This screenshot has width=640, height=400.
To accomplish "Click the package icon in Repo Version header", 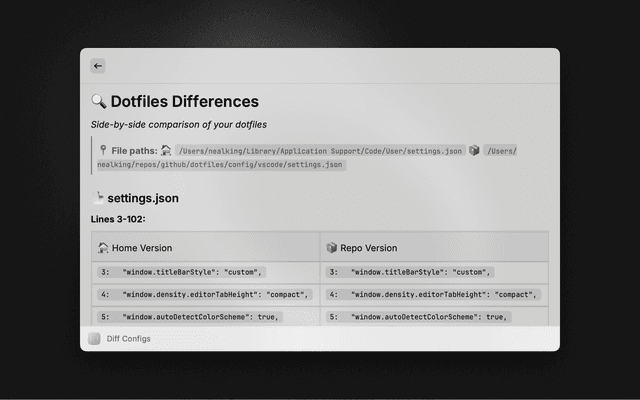I will coord(332,248).
